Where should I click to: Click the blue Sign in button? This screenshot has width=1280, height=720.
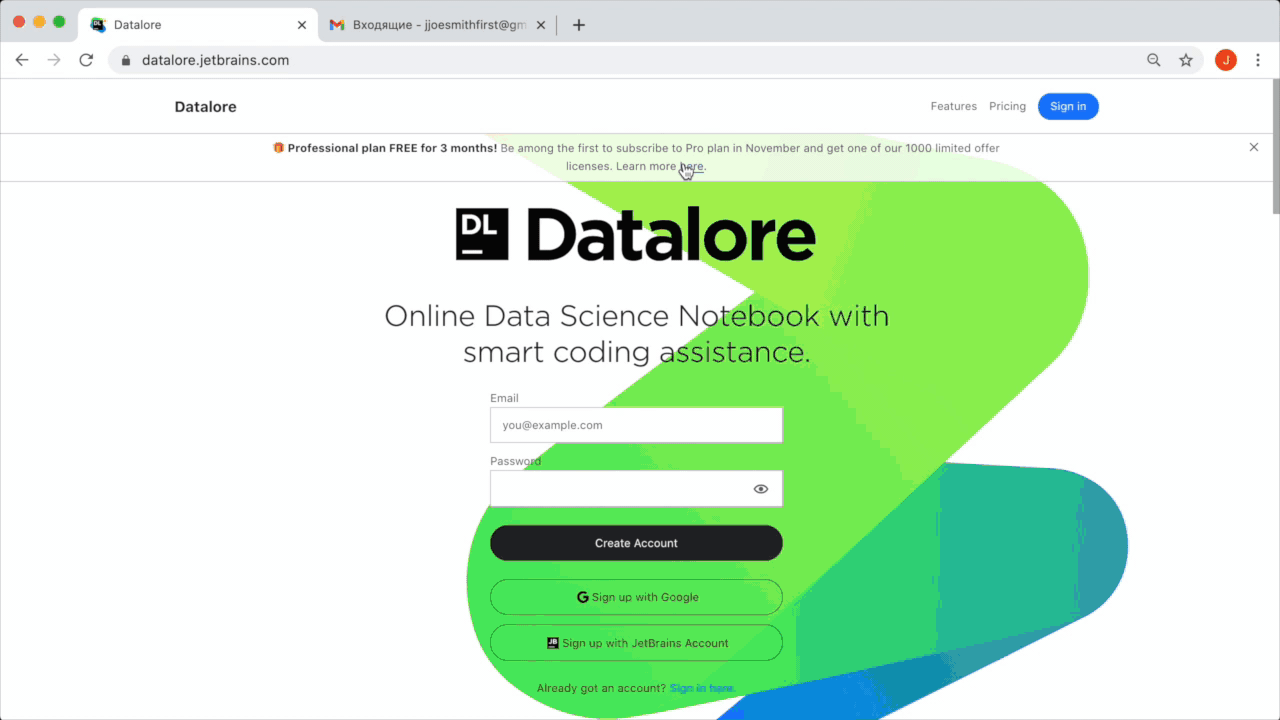pyautogui.click(x=1068, y=106)
